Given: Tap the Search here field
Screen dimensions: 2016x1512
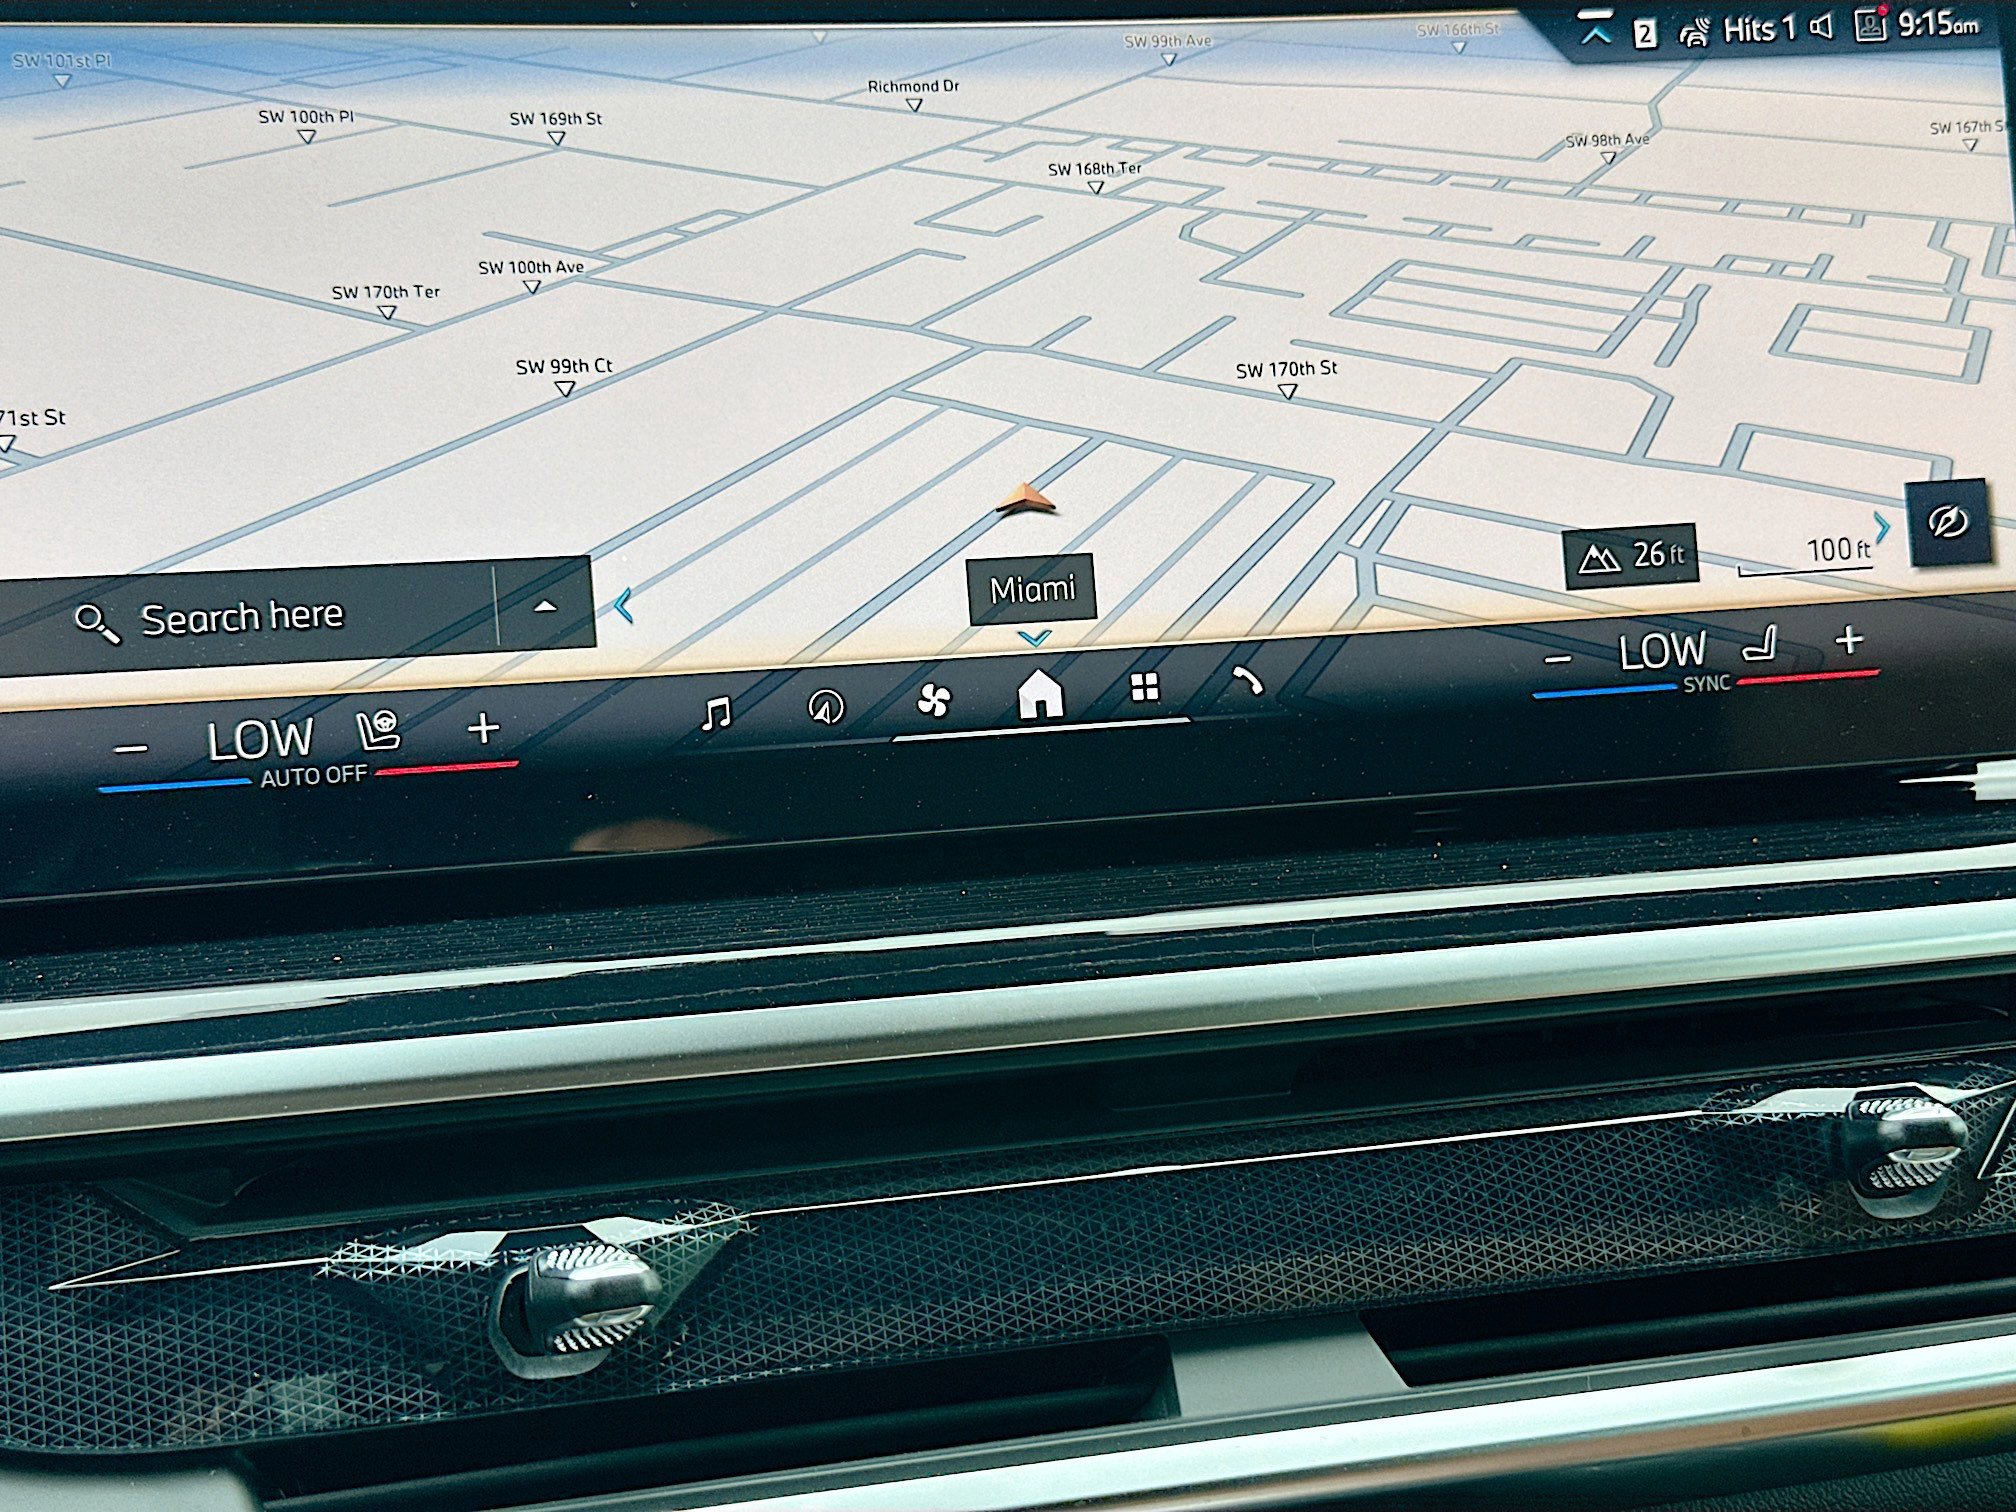Looking at the screenshot, I should (x=242, y=618).
